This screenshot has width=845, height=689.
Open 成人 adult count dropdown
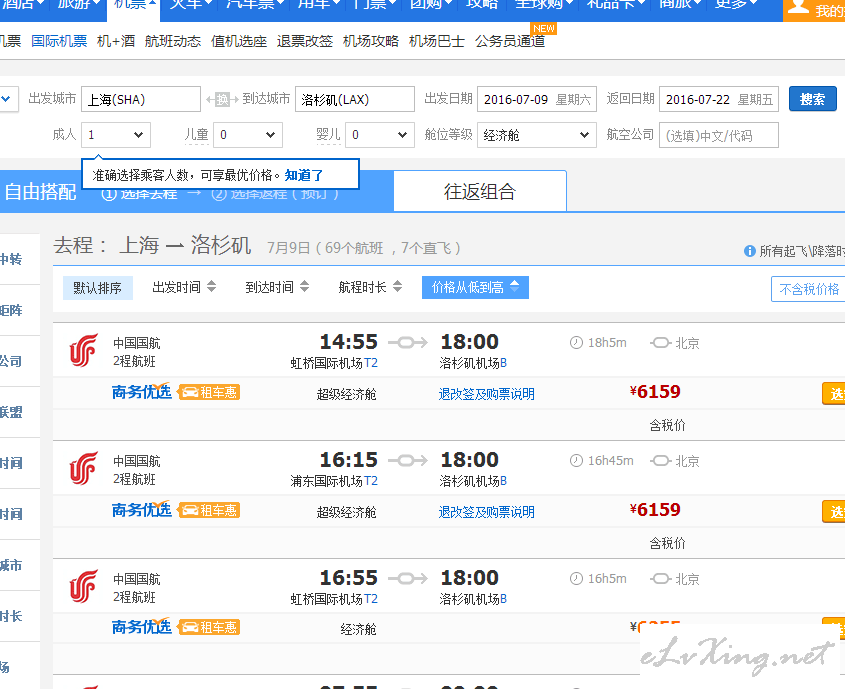pos(116,135)
